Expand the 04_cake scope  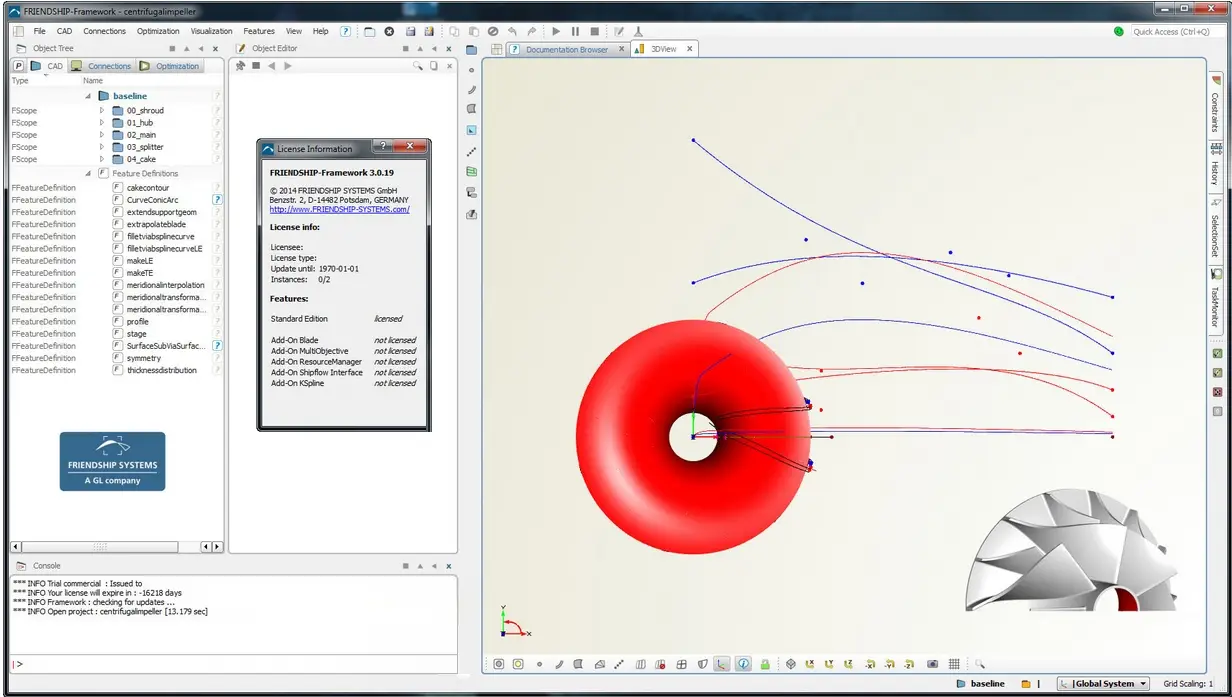pyautogui.click(x=102, y=159)
